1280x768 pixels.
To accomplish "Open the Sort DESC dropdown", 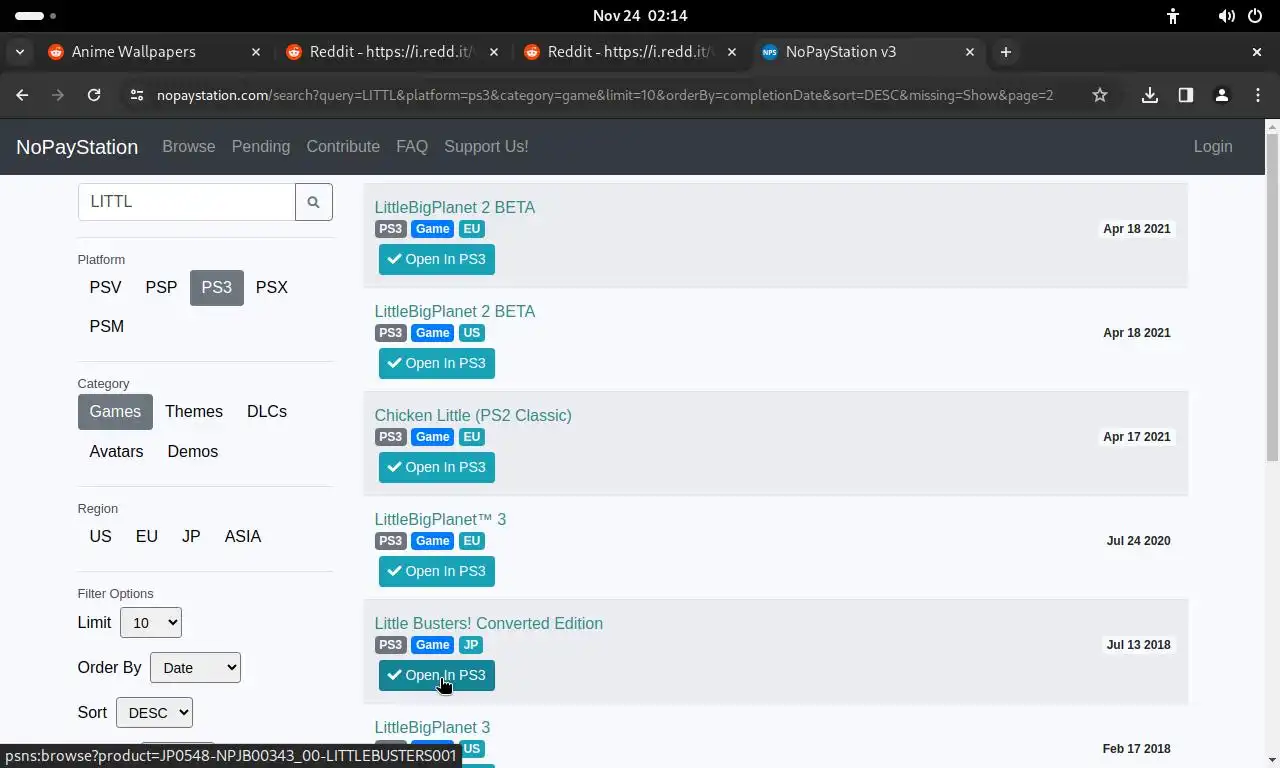I will pos(154,712).
